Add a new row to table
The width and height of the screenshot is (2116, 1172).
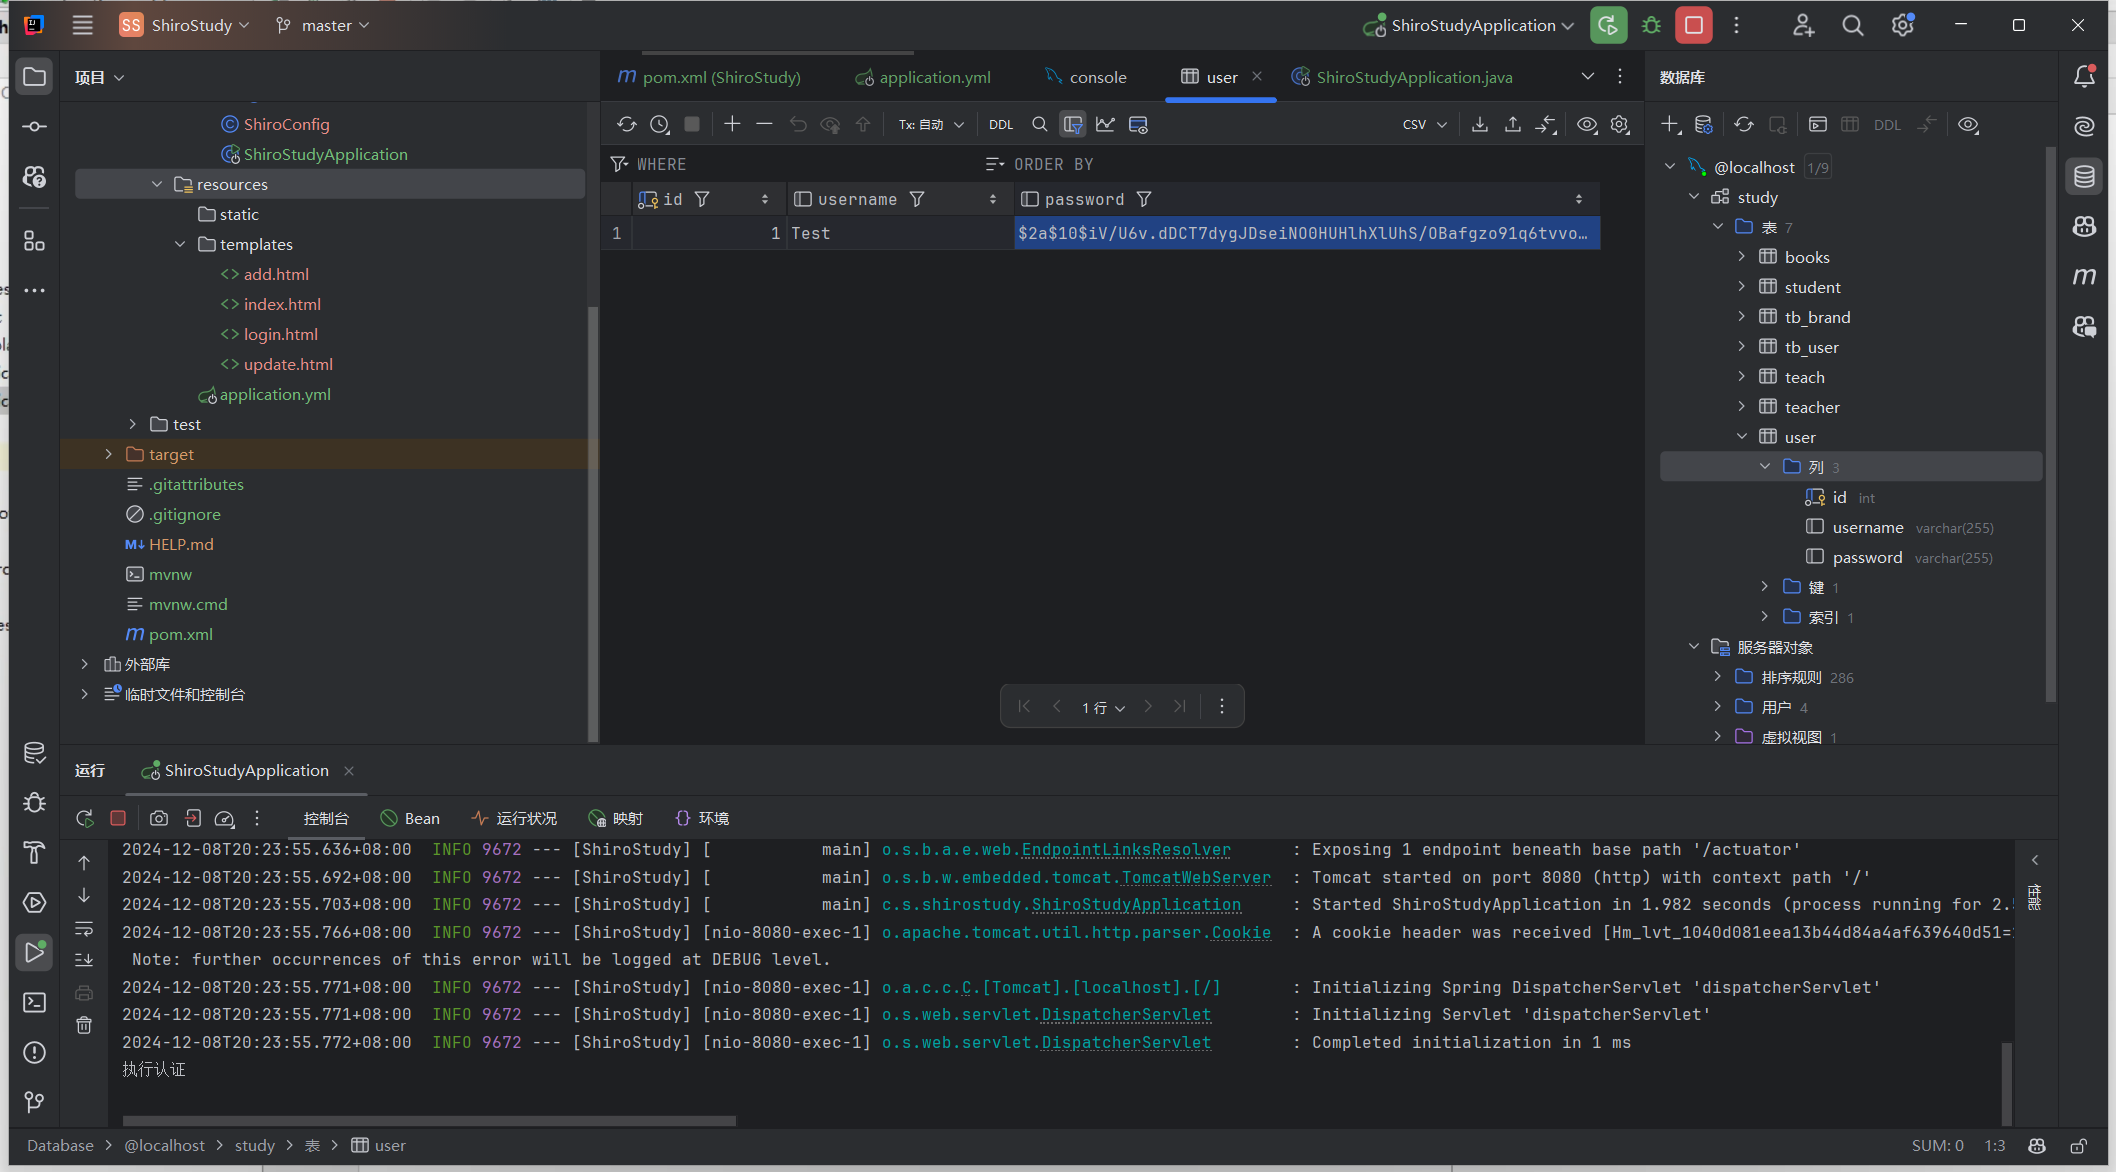coord(732,124)
